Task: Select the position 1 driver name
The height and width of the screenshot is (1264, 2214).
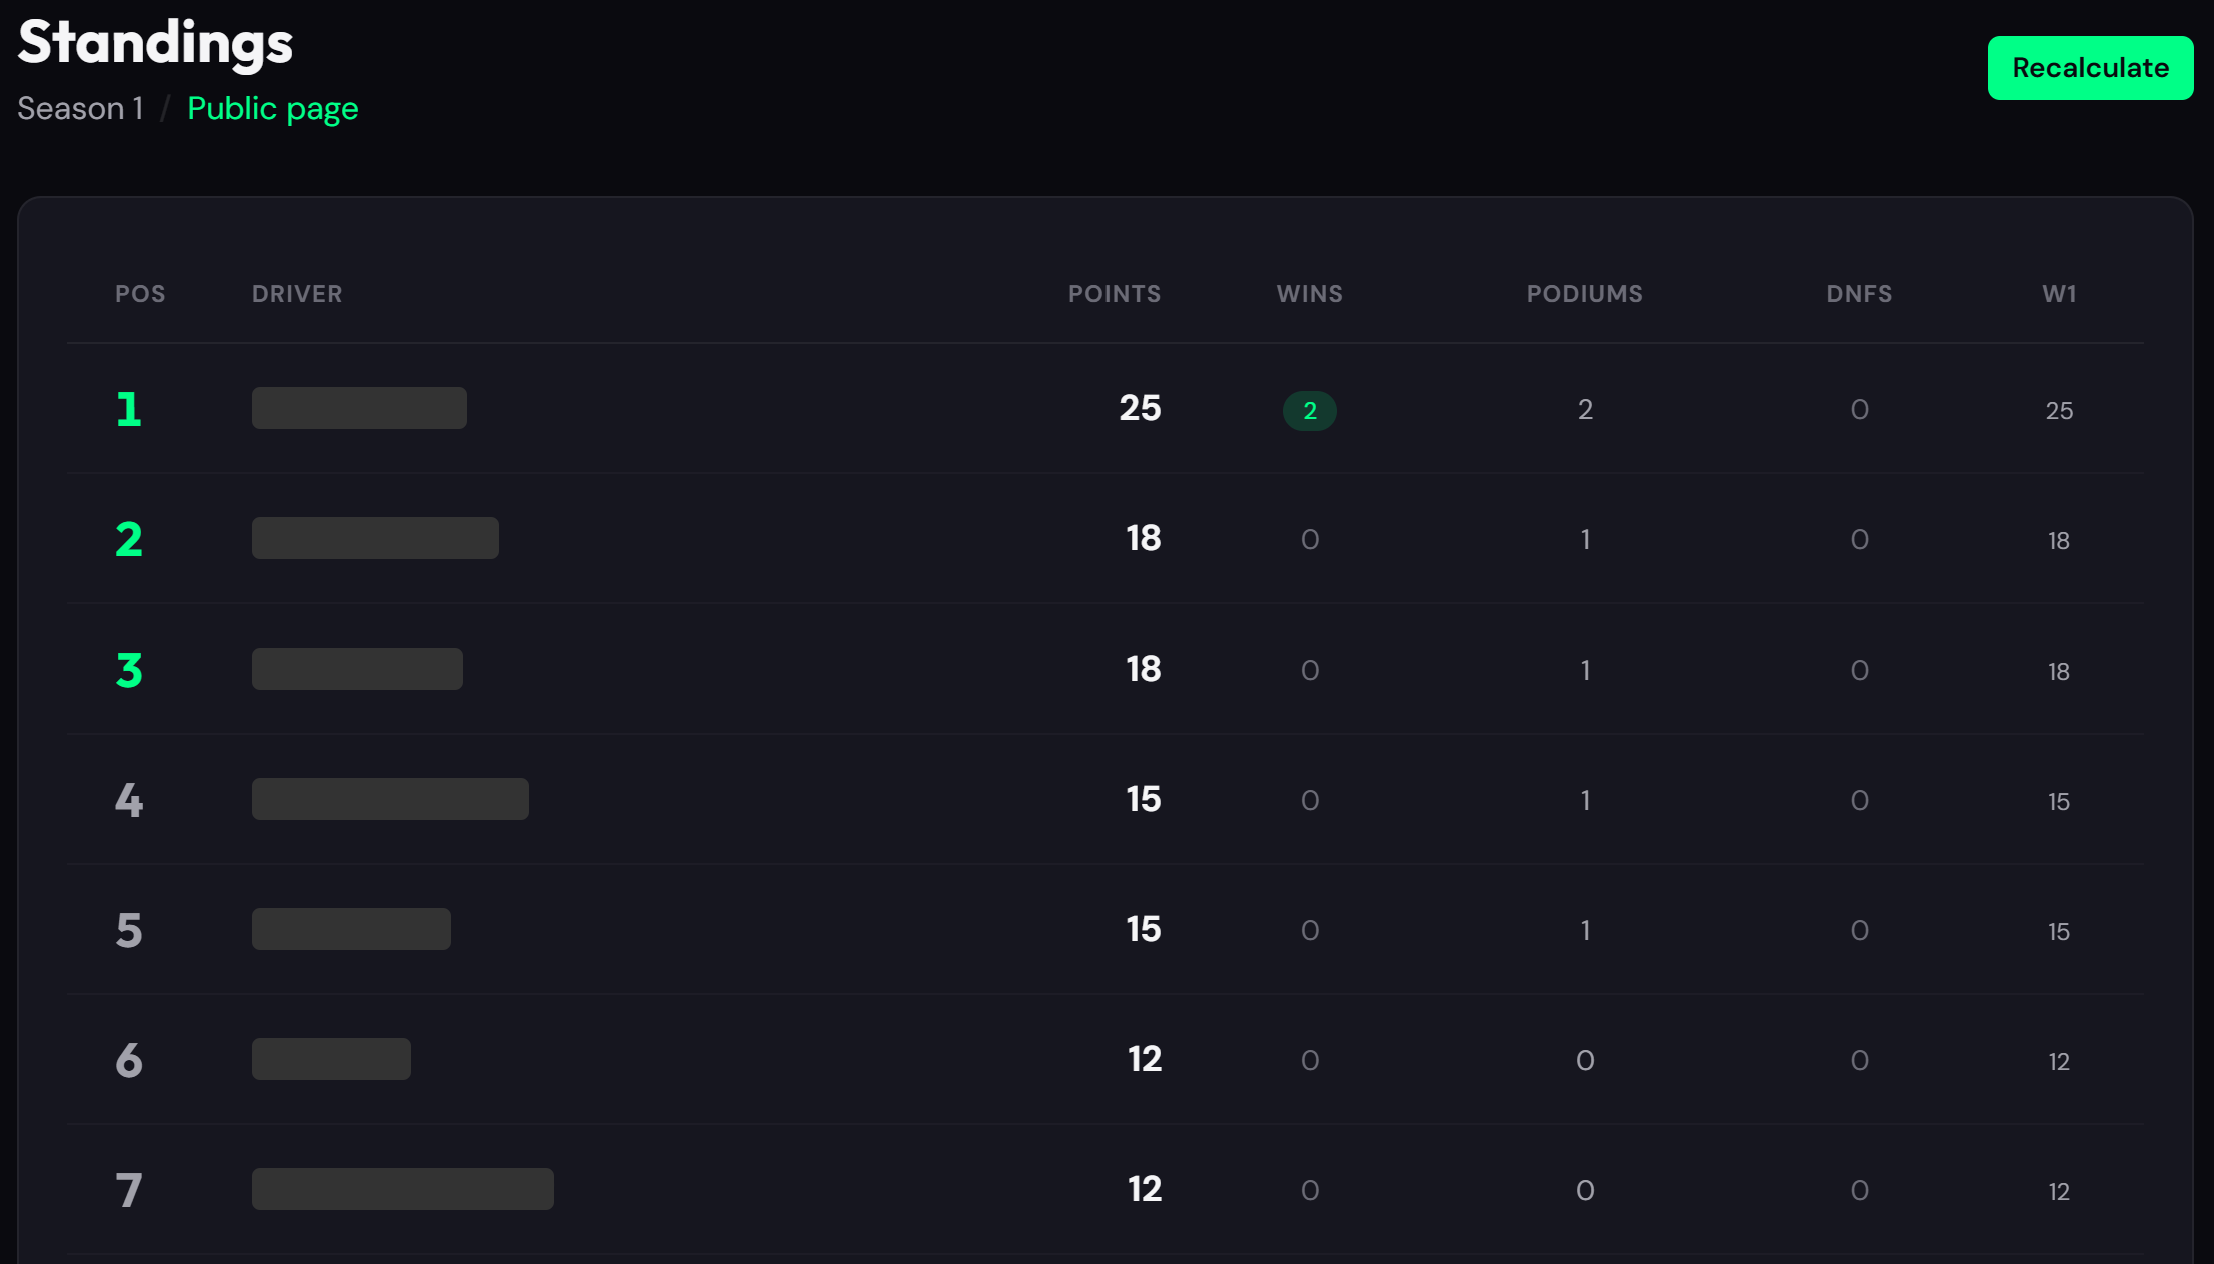Action: click(x=359, y=408)
